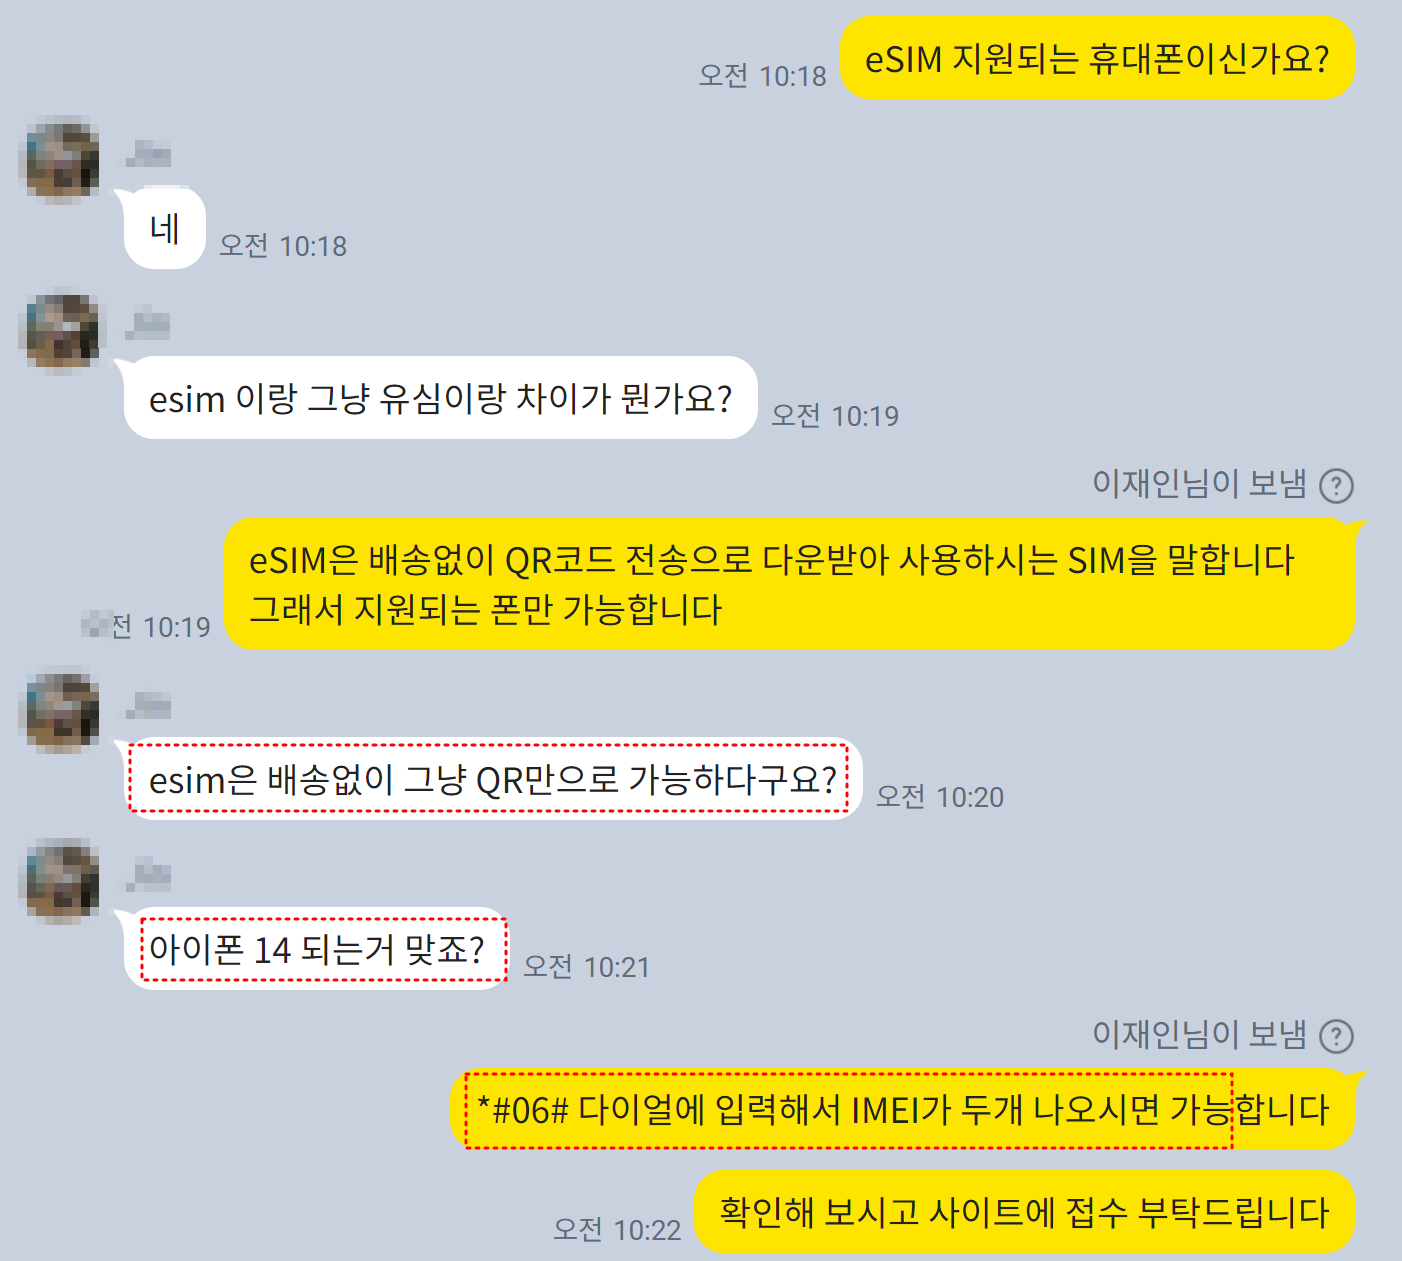Image resolution: width=1402 pixels, height=1261 pixels.
Task: Open profile picture above the QR만으로 message
Action: (60, 710)
